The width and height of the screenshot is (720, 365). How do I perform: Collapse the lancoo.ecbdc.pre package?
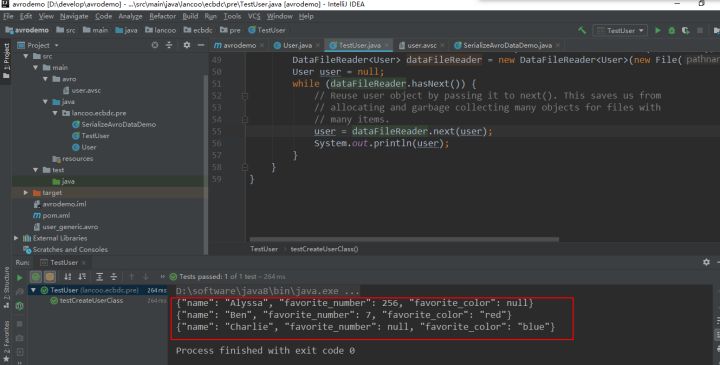tap(55, 113)
